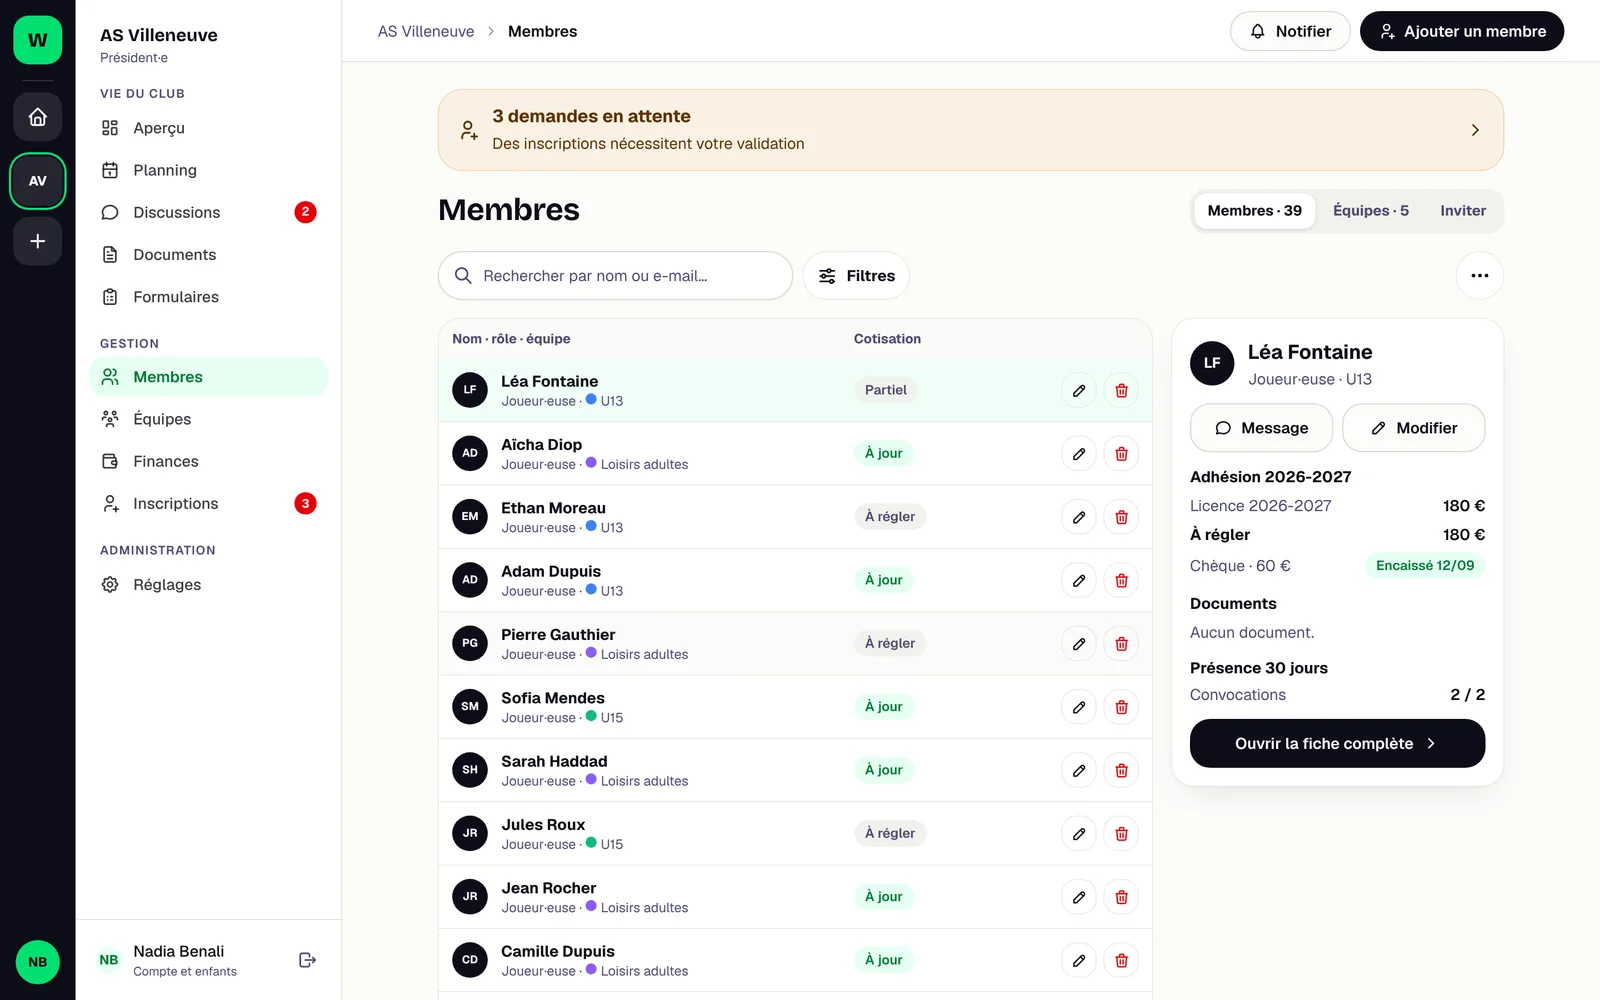Click Modifier in the detail panel
The width and height of the screenshot is (1600, 1000).
click(1414, 428)
